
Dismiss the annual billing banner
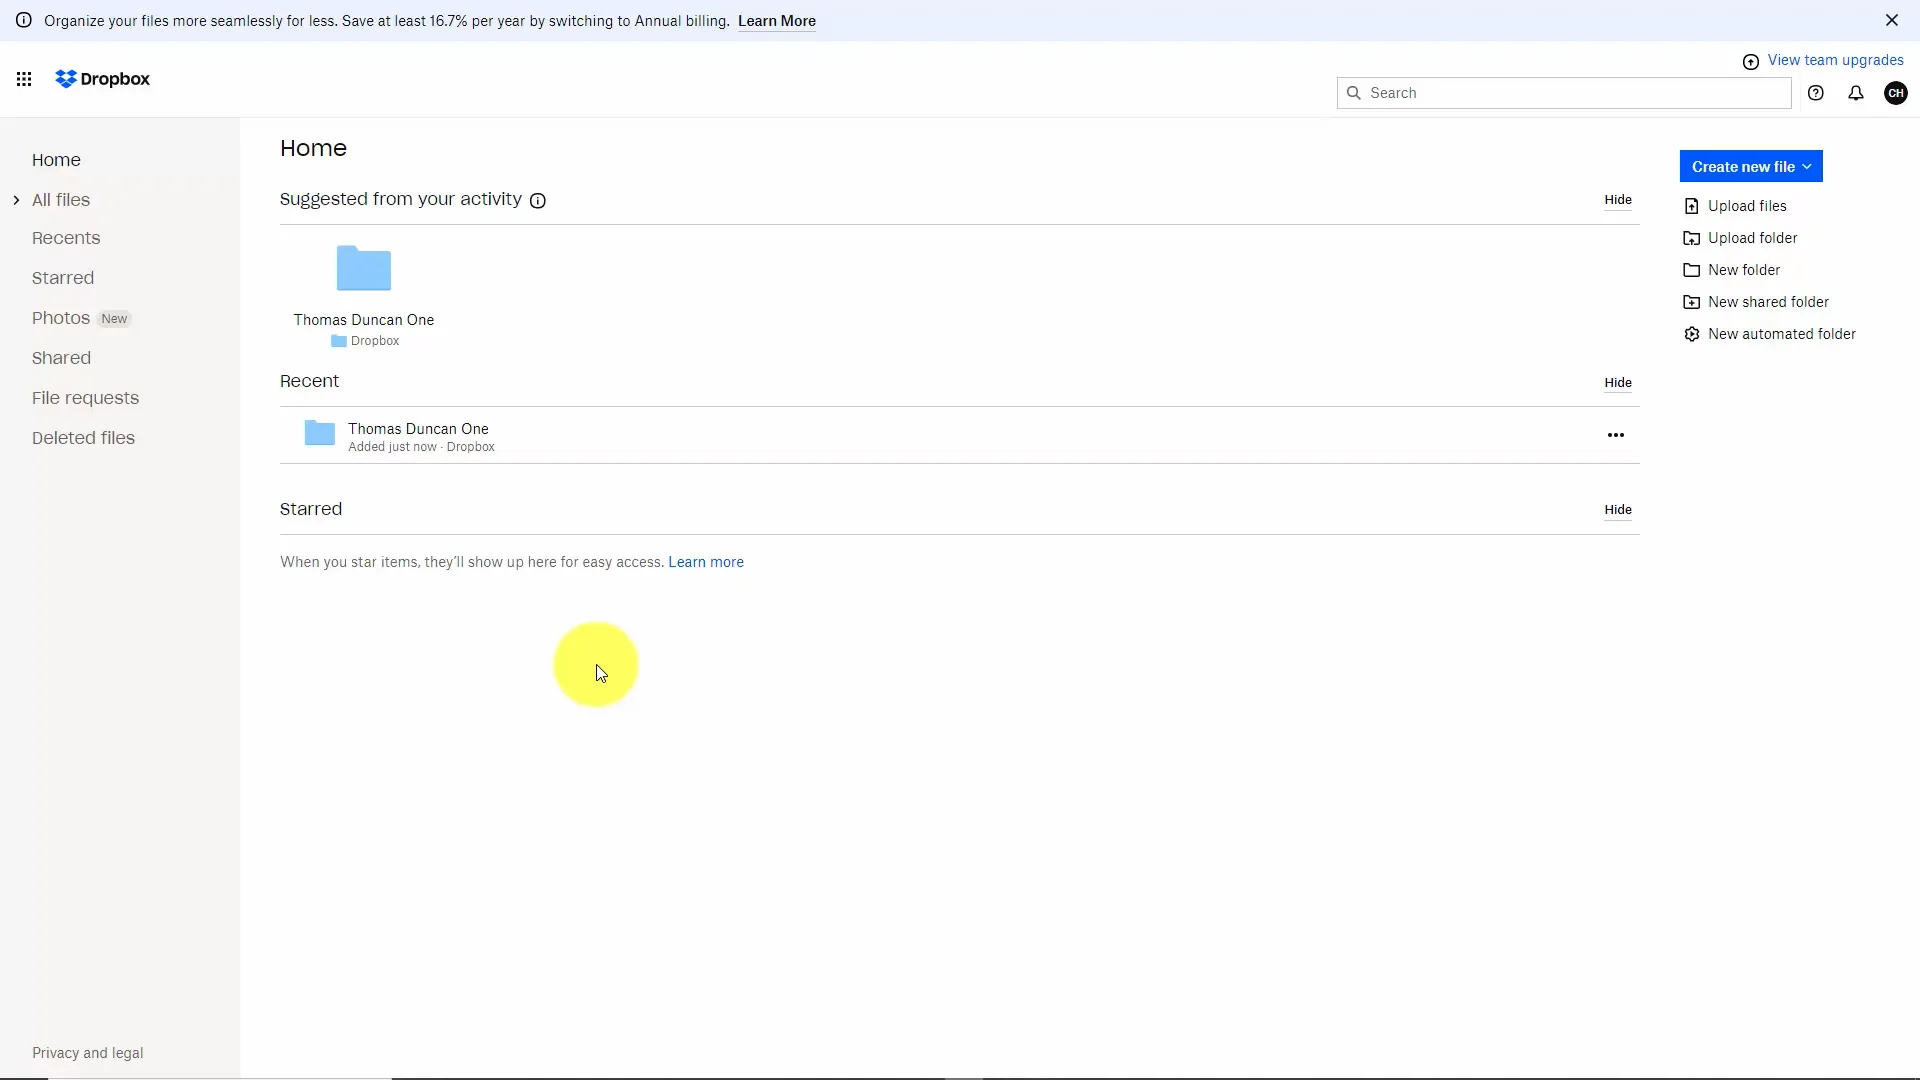(1892, 20)
